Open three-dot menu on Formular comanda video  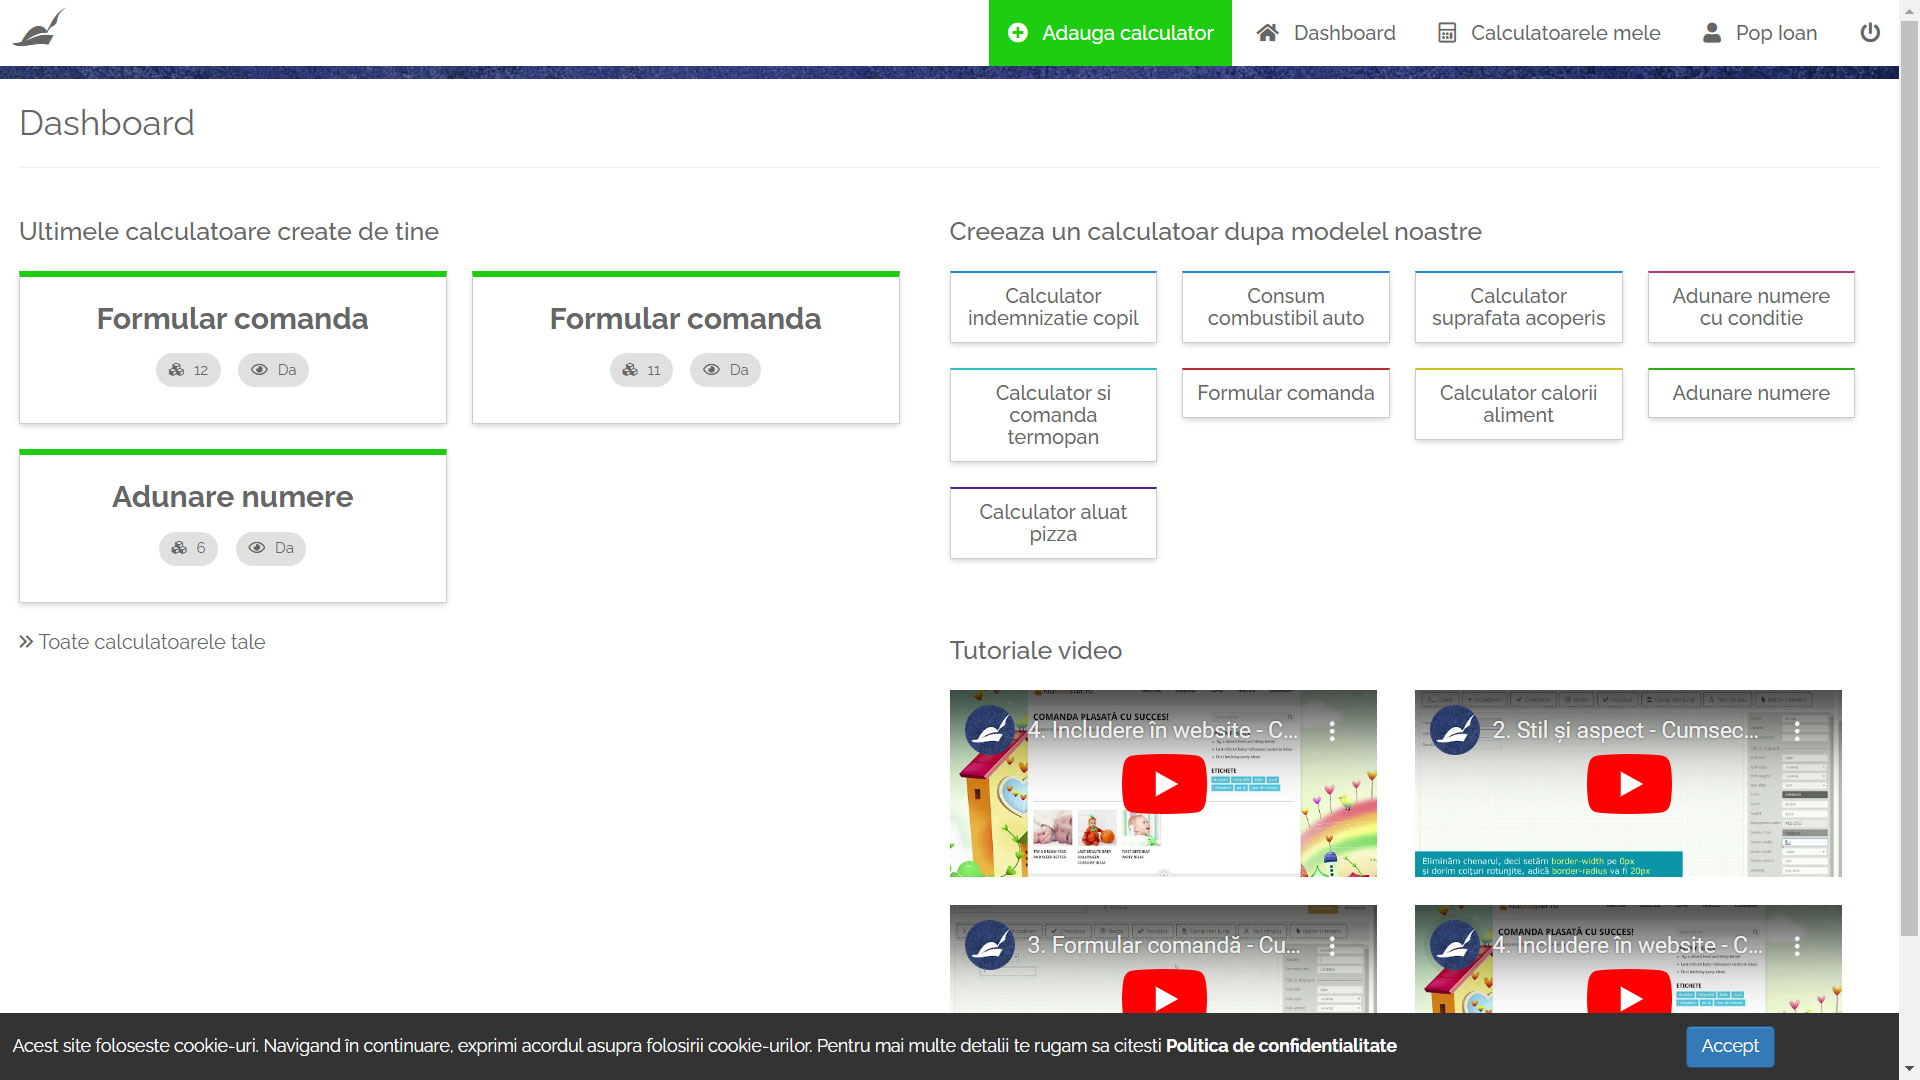[x=1332, y=946]
